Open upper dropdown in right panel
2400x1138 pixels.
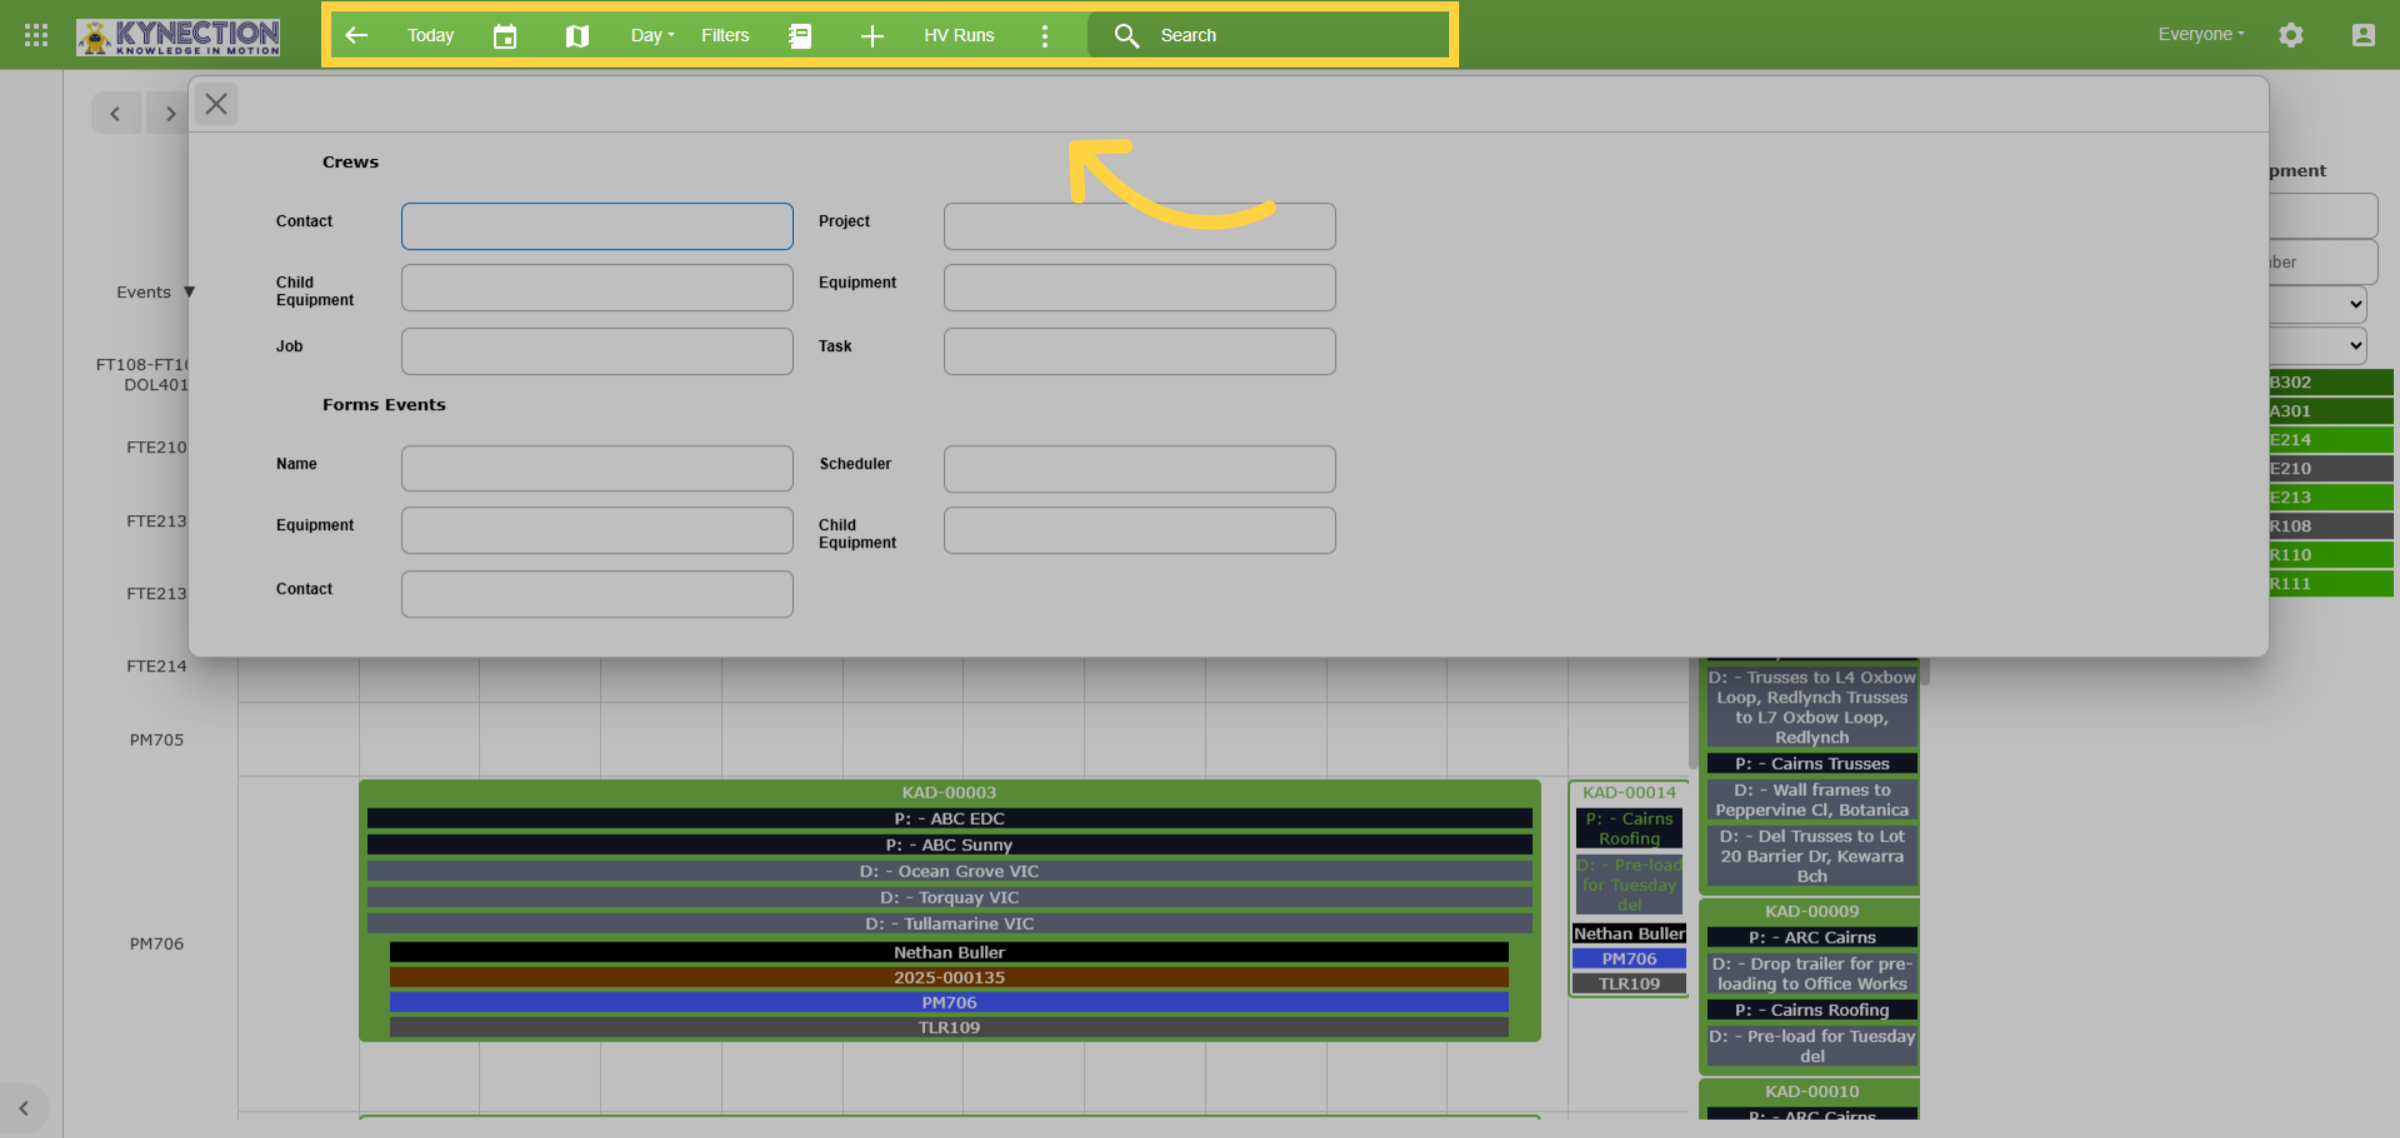(2318, 304)
